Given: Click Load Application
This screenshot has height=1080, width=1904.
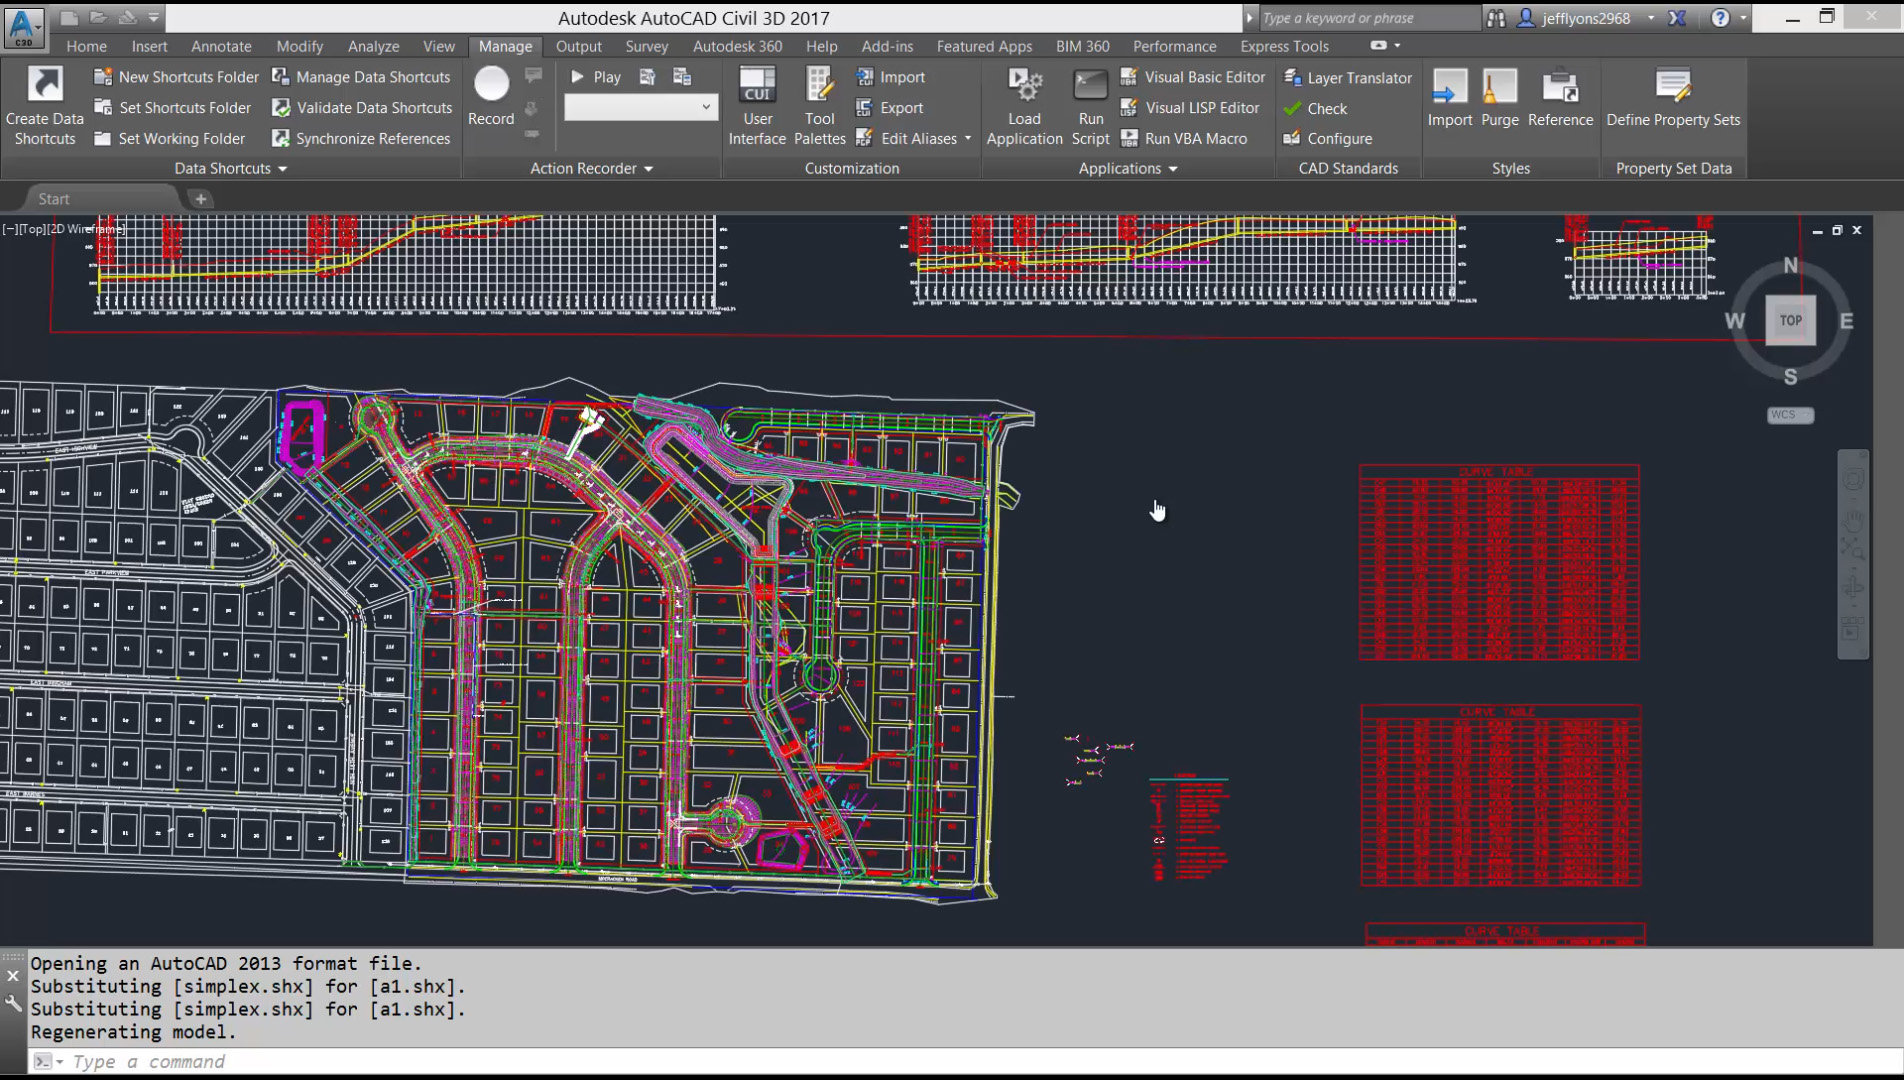Looking at the screenshot, I should point(1024,106).
